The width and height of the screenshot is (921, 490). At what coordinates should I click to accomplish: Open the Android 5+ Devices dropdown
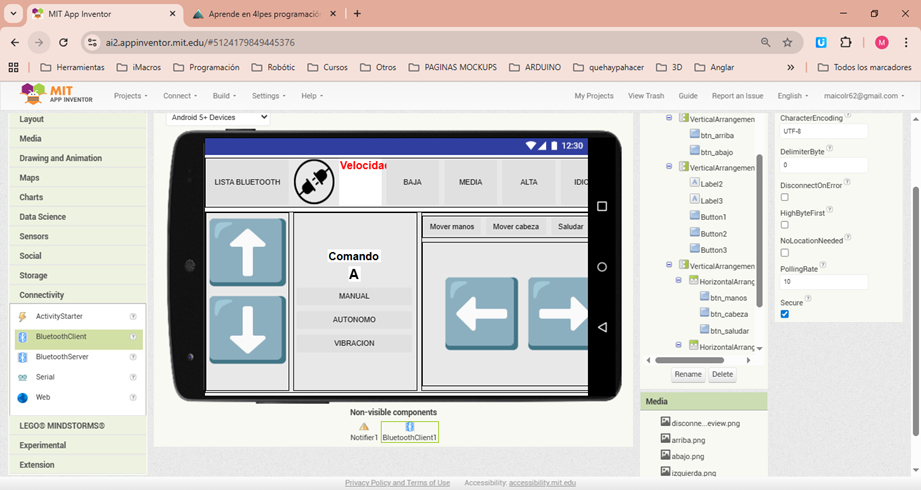point(218,117)
